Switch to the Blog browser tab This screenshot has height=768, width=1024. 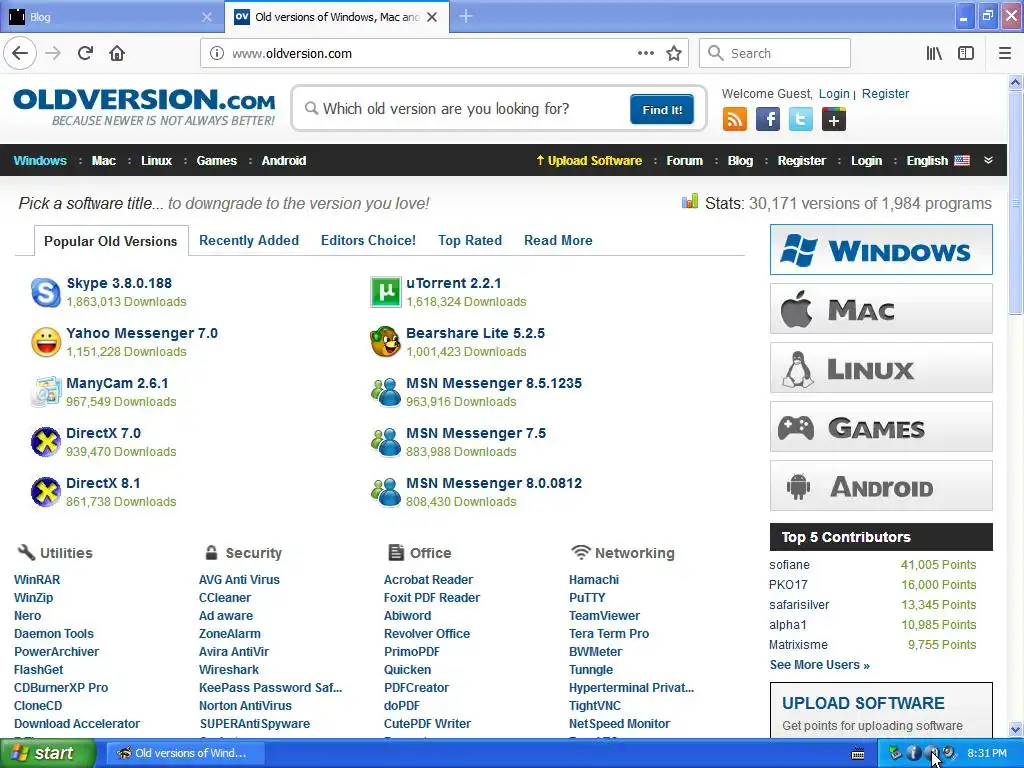pyautogui.click(x=111, y=17)
